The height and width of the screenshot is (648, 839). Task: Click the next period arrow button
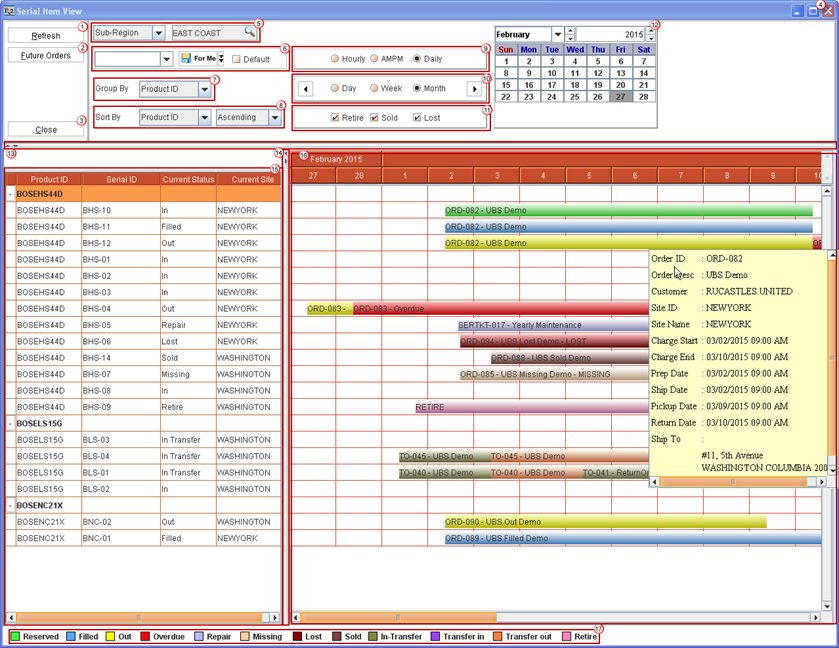pyautogui.click(x=475, y=89)
